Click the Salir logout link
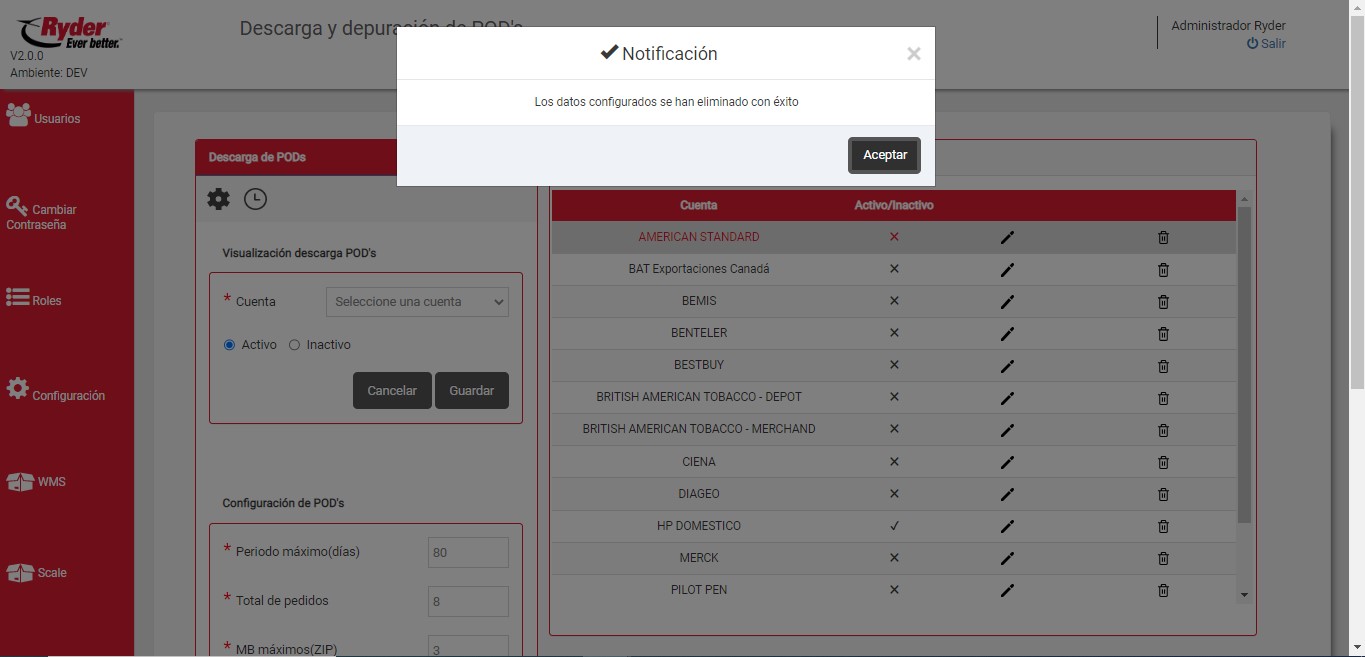 (x=1266, y=44)
